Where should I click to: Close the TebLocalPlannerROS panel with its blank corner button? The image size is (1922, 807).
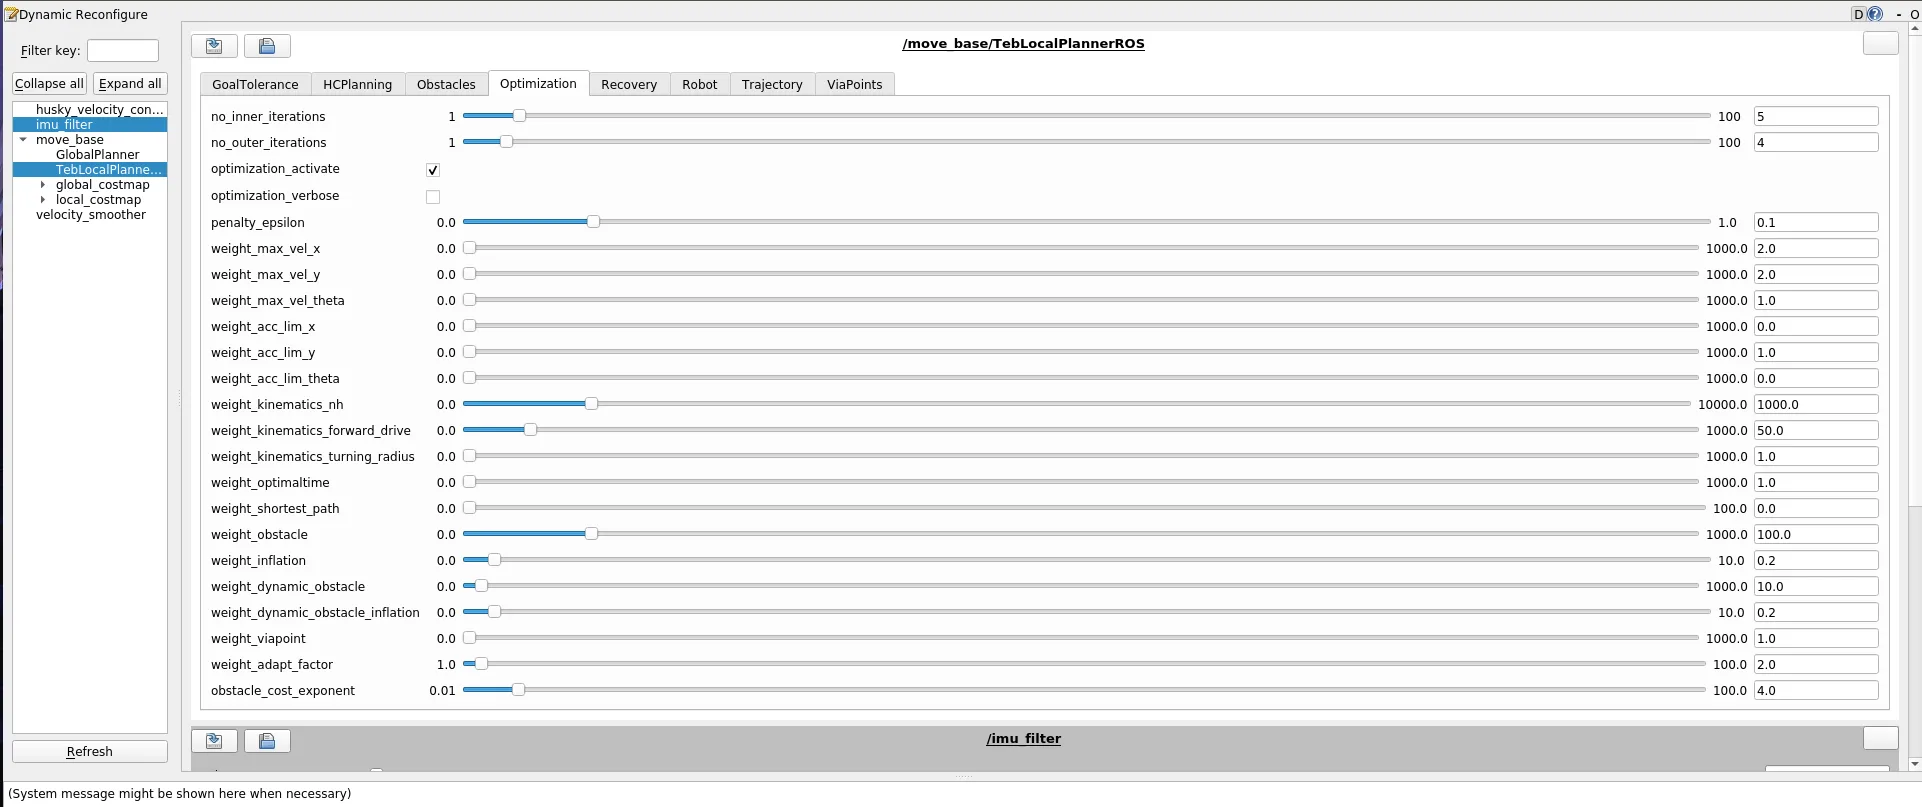(1880, 43)
